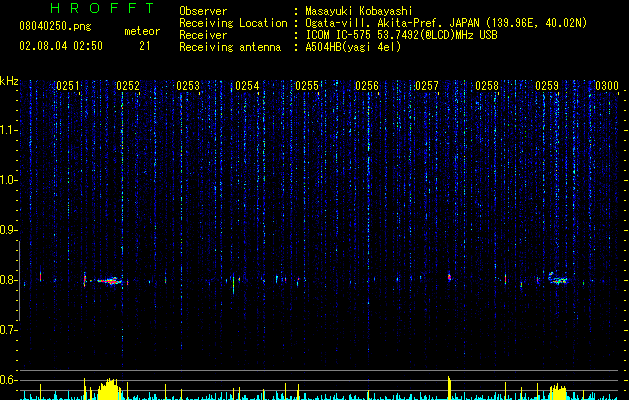
Task: Click the 0.9 kHz axis label
Action: tap(8, 230)
